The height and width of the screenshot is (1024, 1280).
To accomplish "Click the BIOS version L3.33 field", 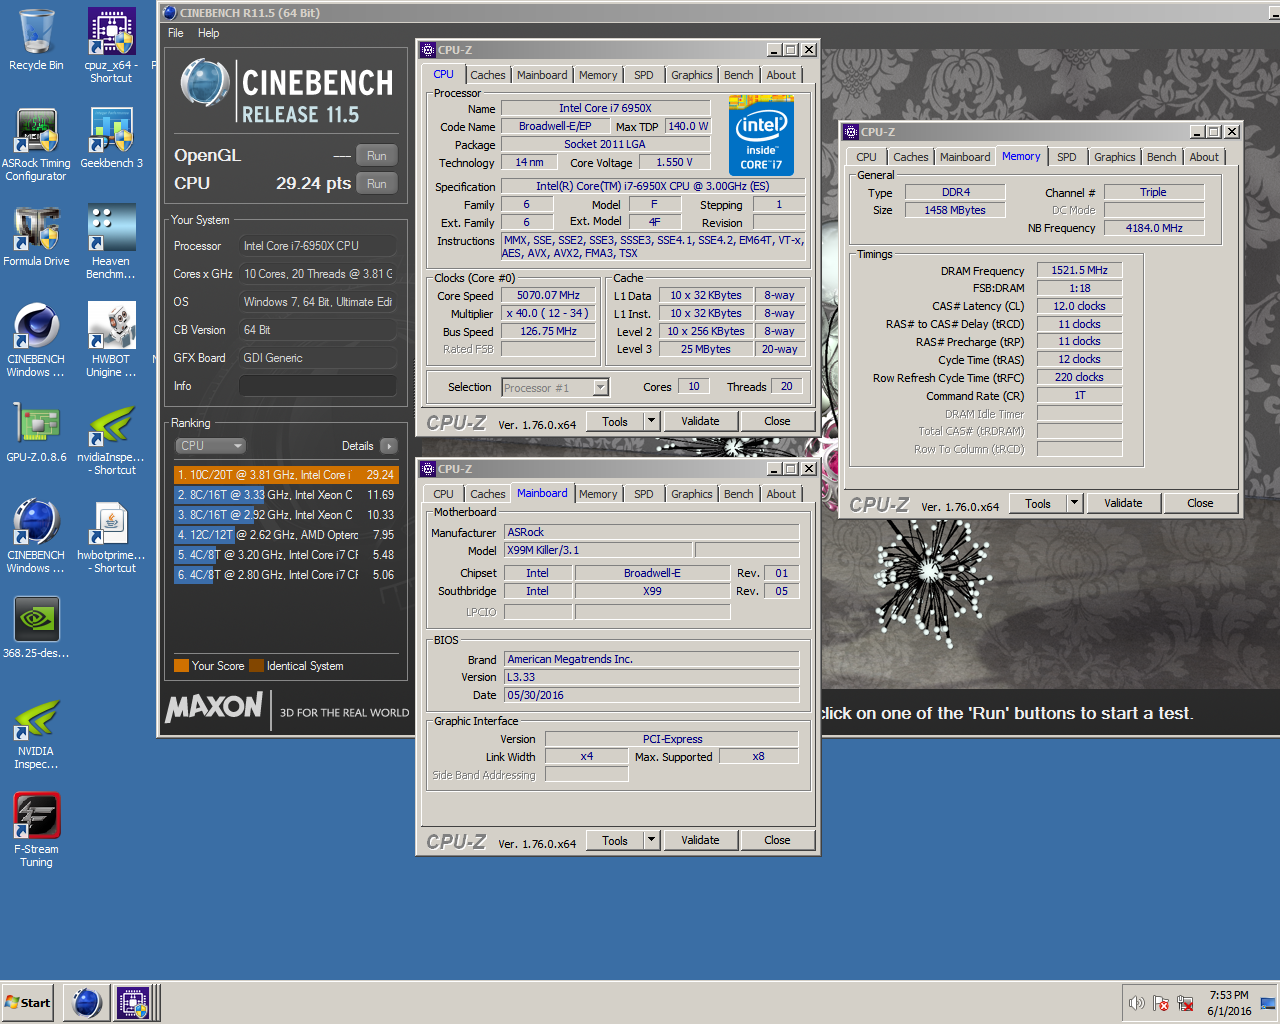I will pos(651,677).
